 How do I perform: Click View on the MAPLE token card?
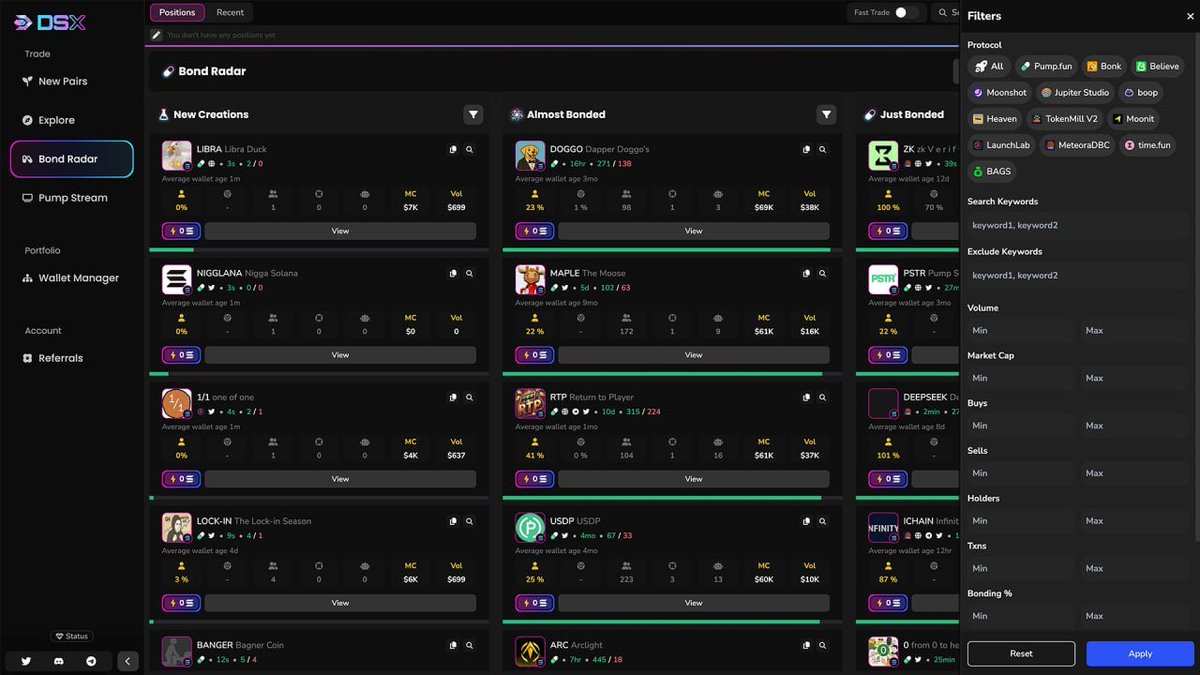point(693,354)
